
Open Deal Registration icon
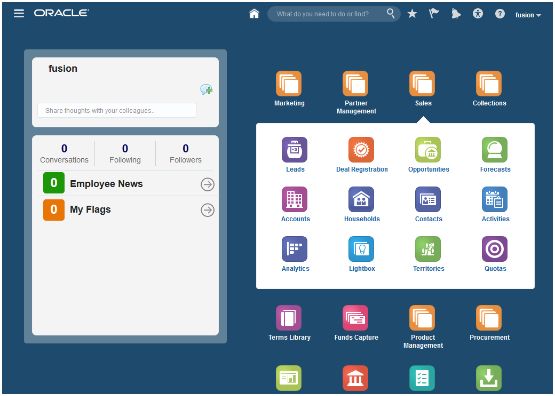tap(361, 150)
